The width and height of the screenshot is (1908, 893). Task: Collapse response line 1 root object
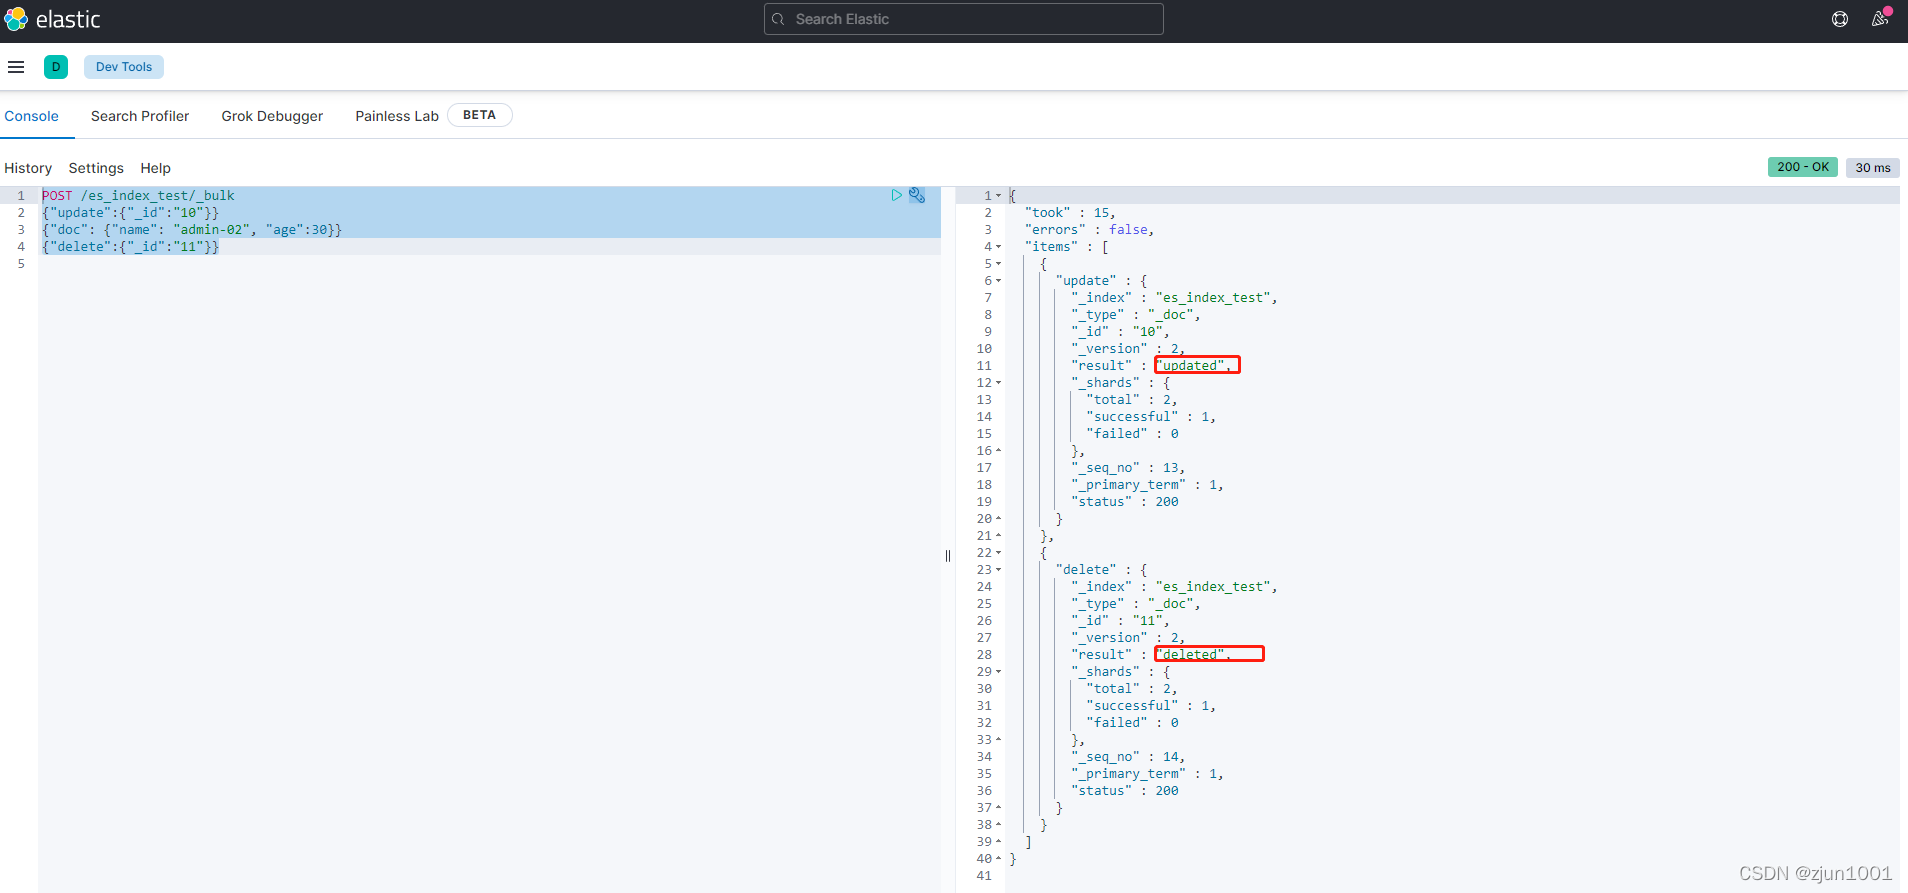[998, 196]
